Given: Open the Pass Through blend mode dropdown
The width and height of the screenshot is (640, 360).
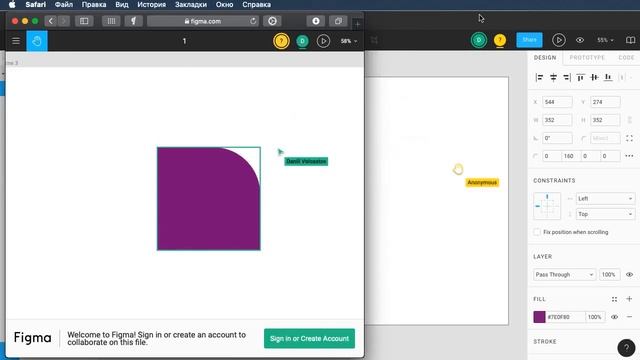Looking at the screenshot, I should [564, 274].
